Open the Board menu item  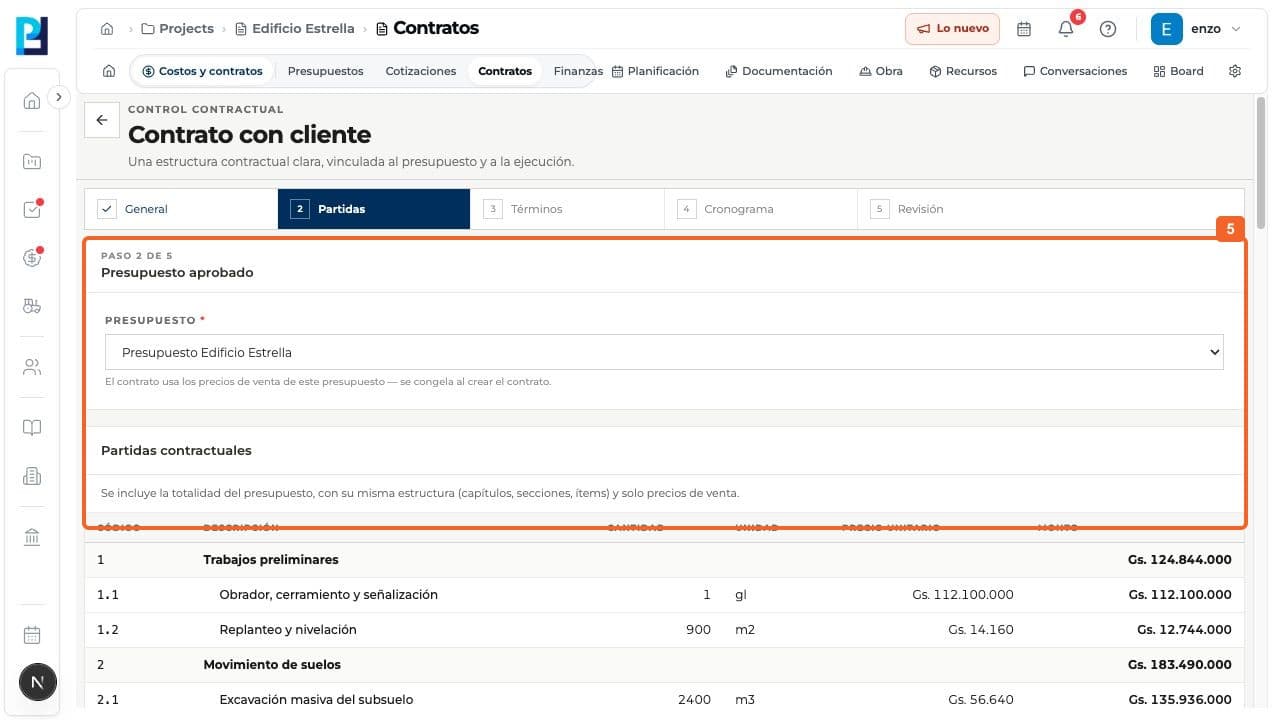click(1178, 71)
